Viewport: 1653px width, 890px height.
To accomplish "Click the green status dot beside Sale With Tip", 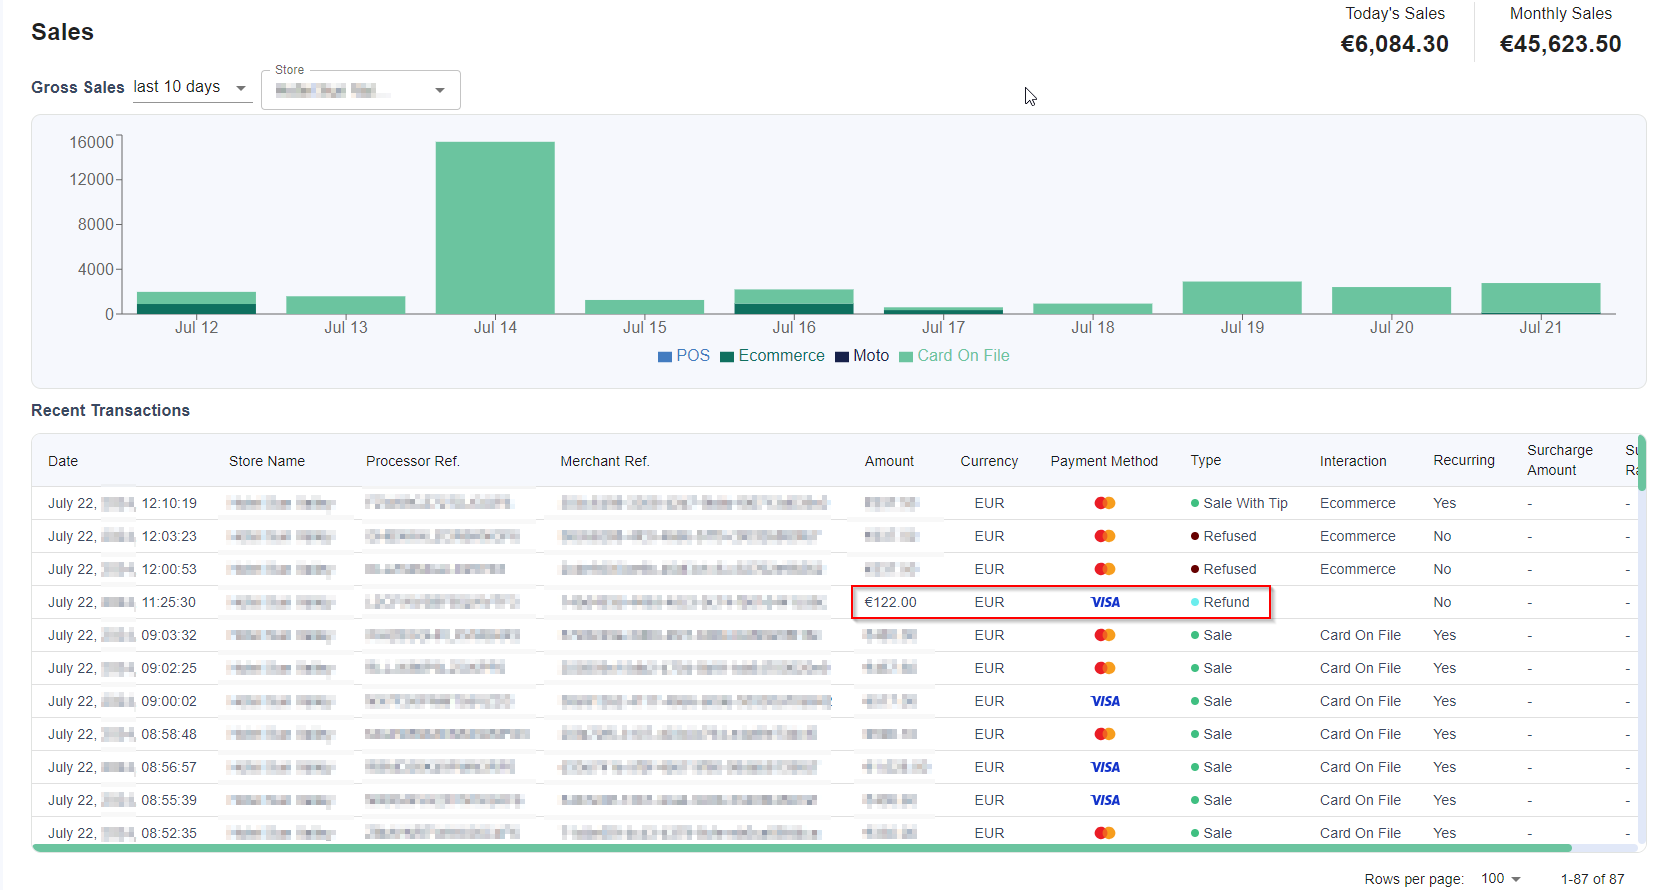I will 1195,504.
